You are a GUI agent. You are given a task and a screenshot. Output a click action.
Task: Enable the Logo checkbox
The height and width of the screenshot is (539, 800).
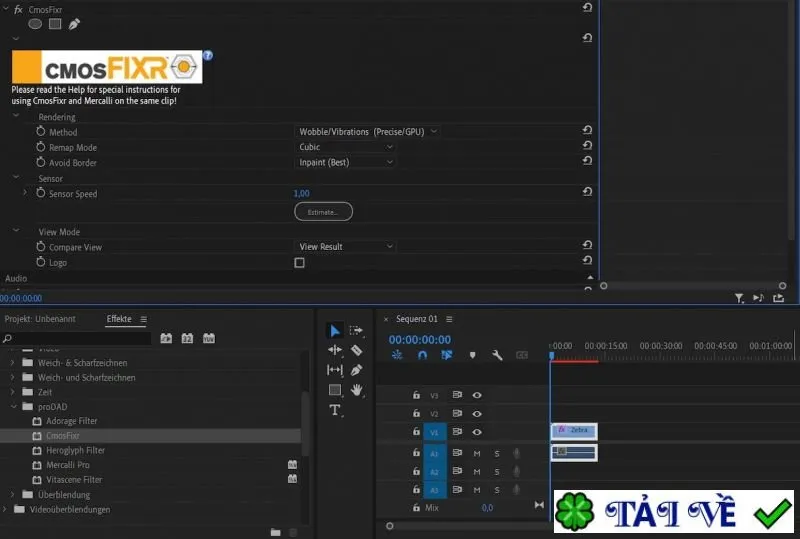pos(299,263)
